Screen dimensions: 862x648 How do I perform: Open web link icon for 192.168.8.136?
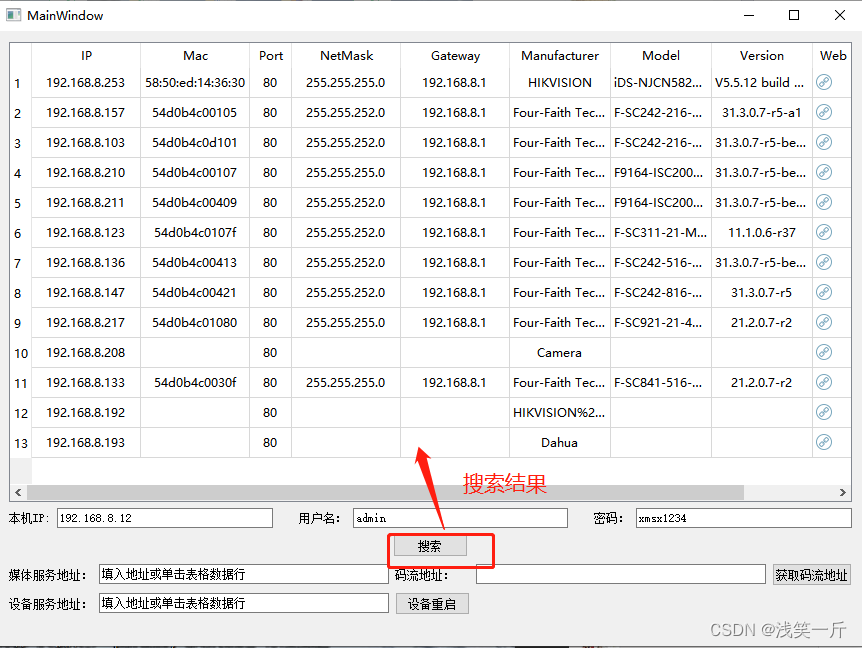[x=824, y=262]
